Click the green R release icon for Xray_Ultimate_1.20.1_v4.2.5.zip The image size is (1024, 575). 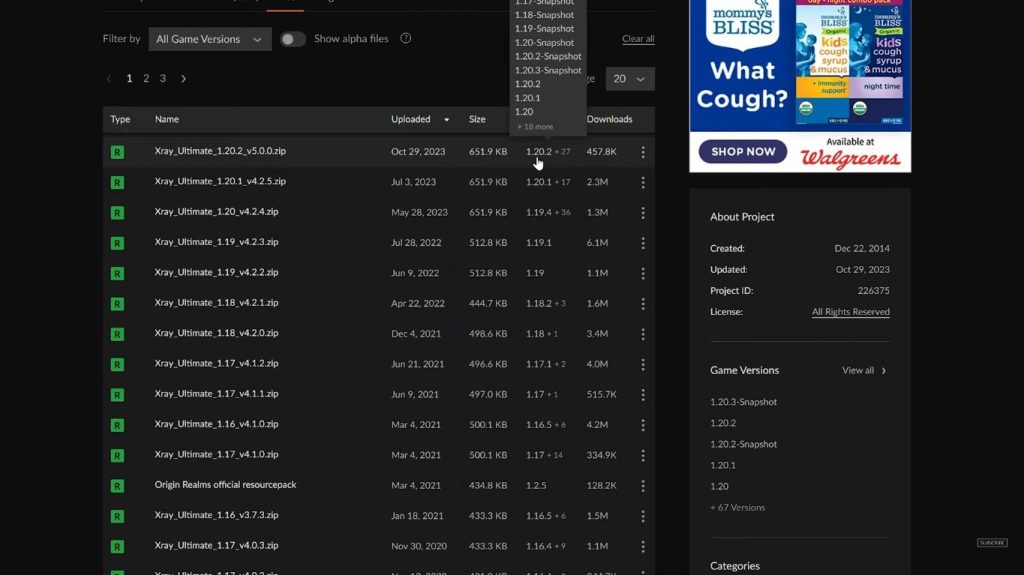(x=117, y=182)
